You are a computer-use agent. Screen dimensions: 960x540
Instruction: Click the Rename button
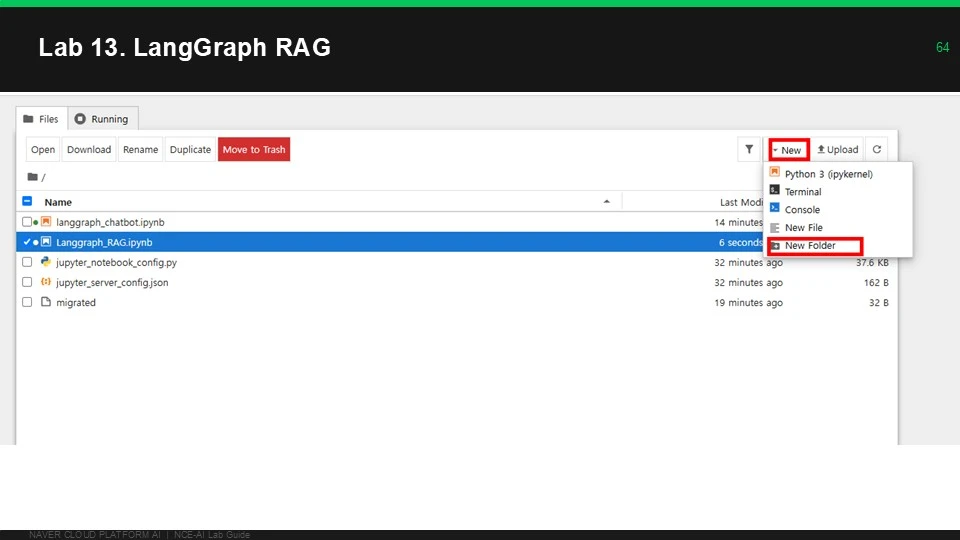tap(140, 149)
